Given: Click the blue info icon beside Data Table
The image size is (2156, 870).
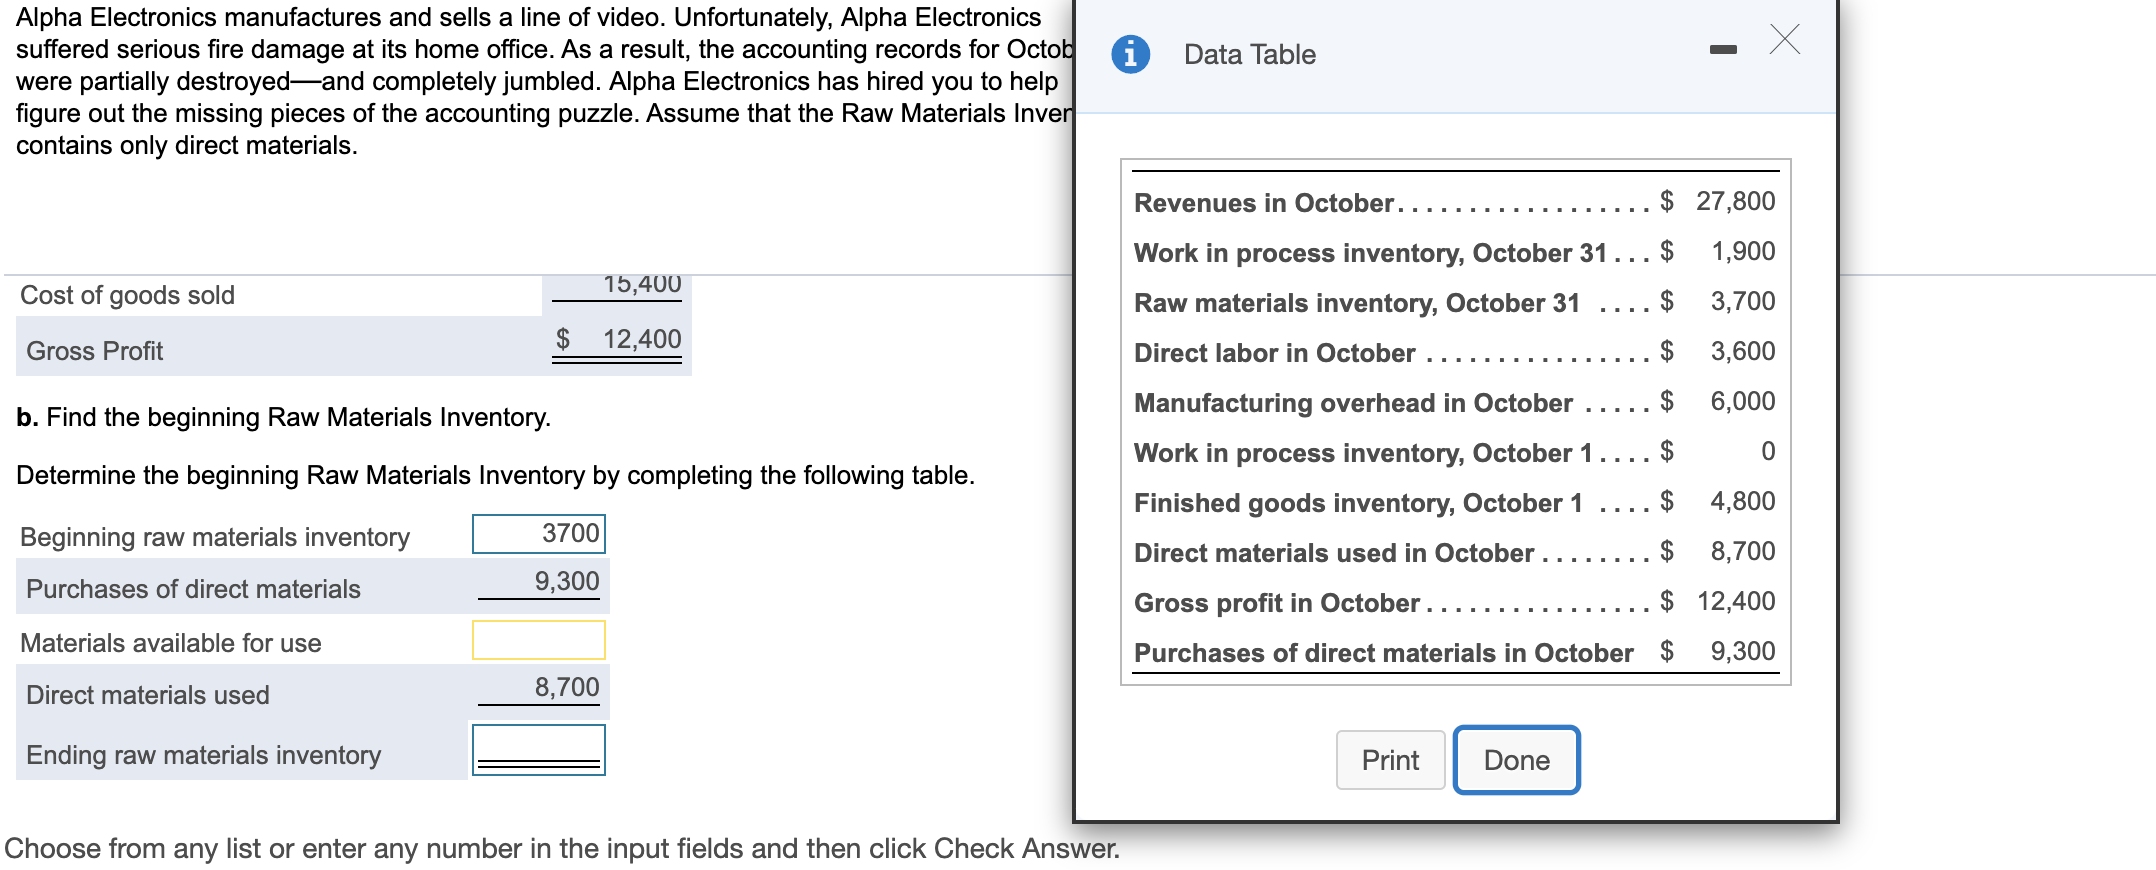Looking at the screenshot, I should 1130,54.
